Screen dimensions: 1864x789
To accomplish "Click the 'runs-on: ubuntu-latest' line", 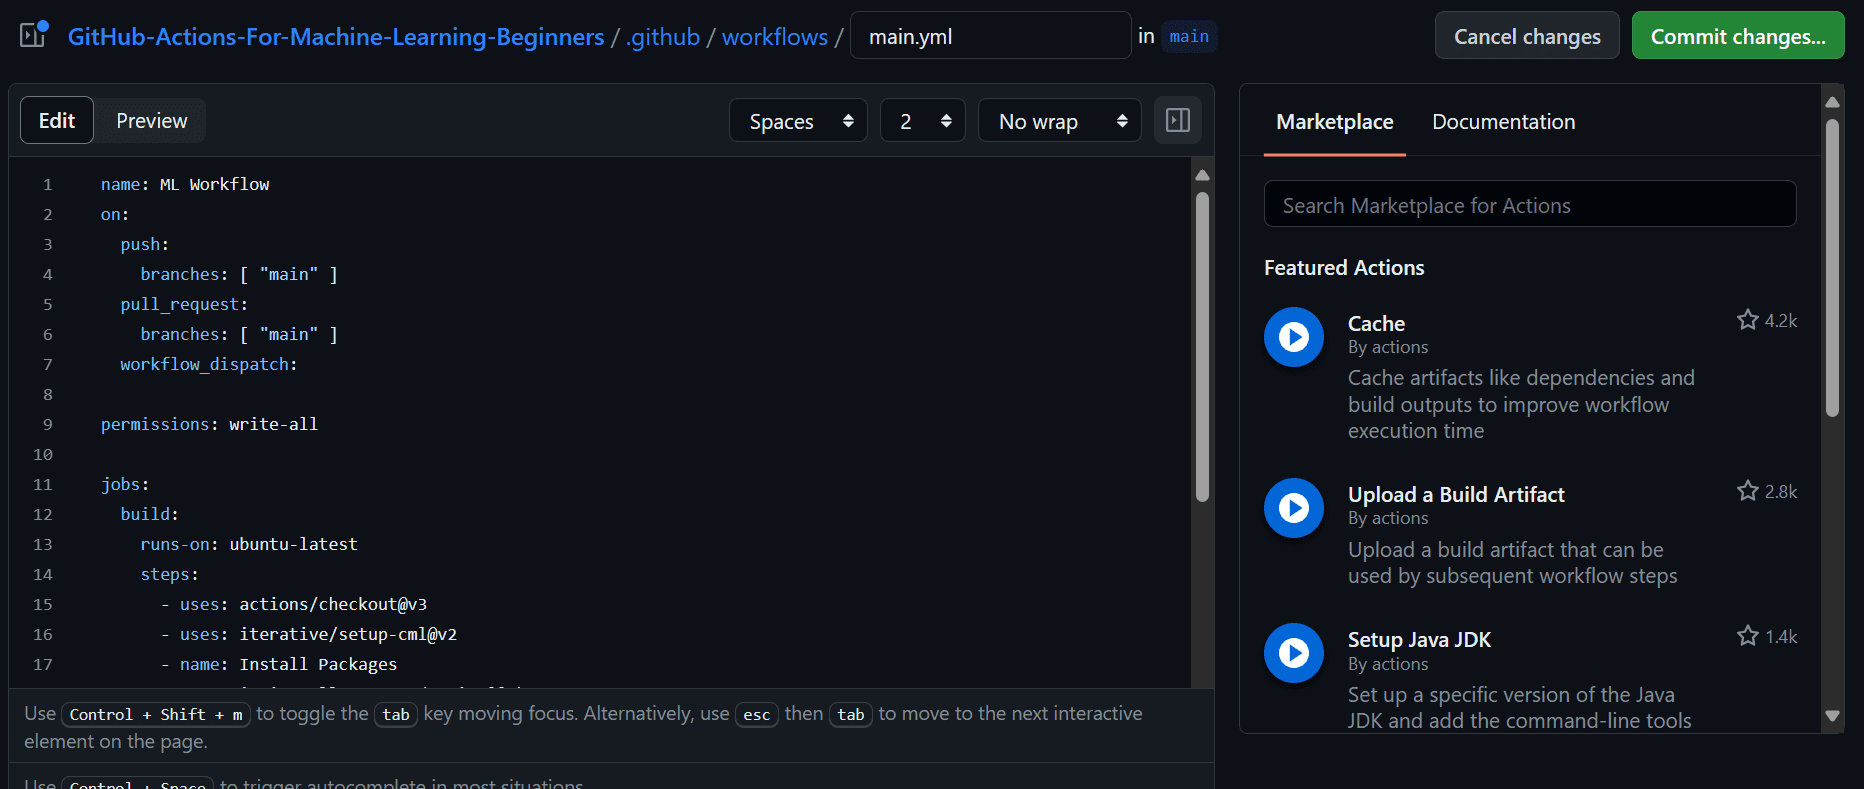I will pos(248,544).
